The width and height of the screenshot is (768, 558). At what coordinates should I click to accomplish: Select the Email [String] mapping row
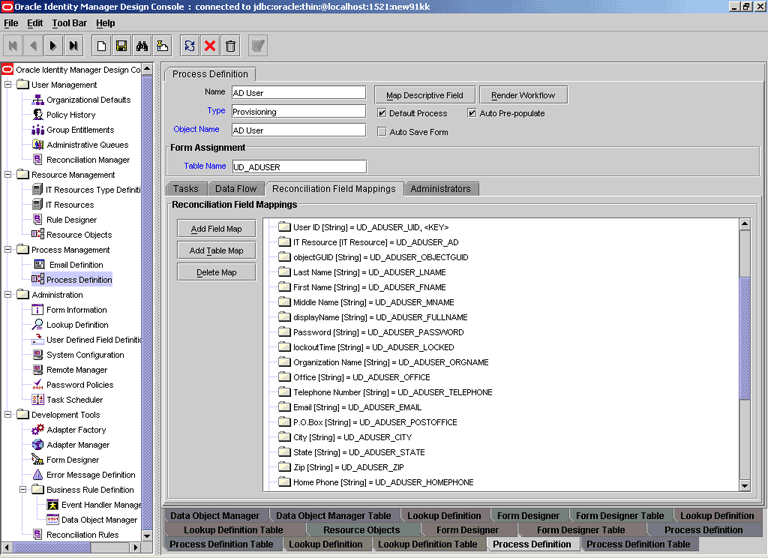[350, 407]
